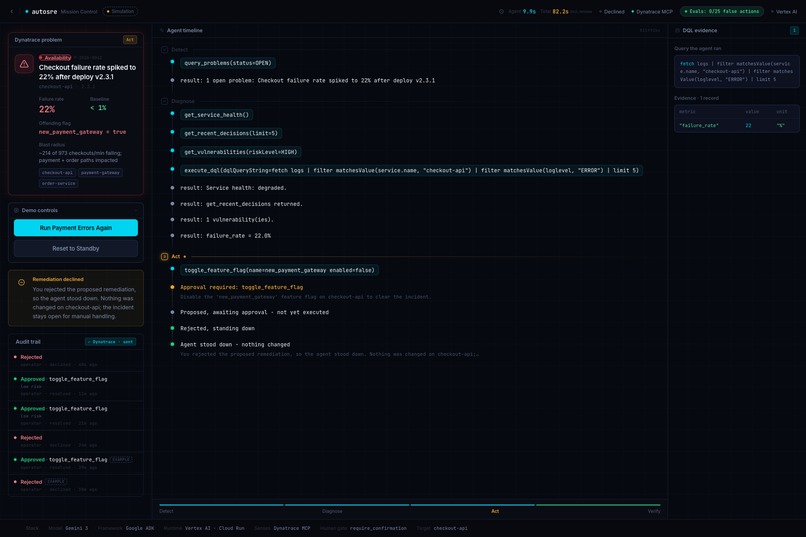Click 'result: 1 vulnerability(ies).' line
The height and width of the screenshot is (537, 806).
227,220
